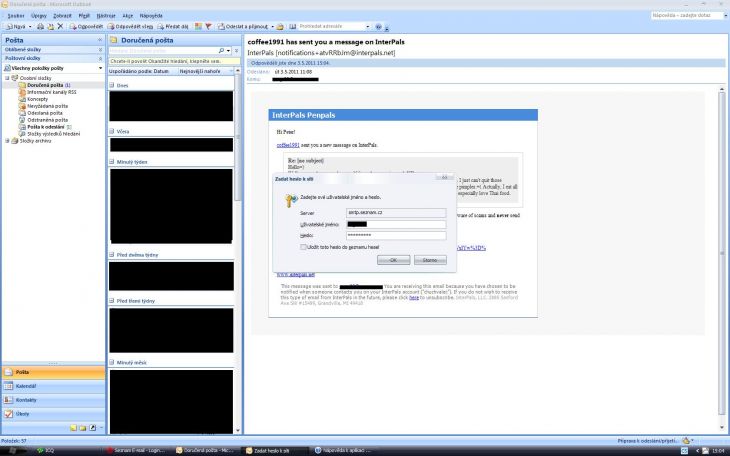Click the blue help icon in the toolbar
This screenshot has width=730, height=456.
tap(379, 27)
